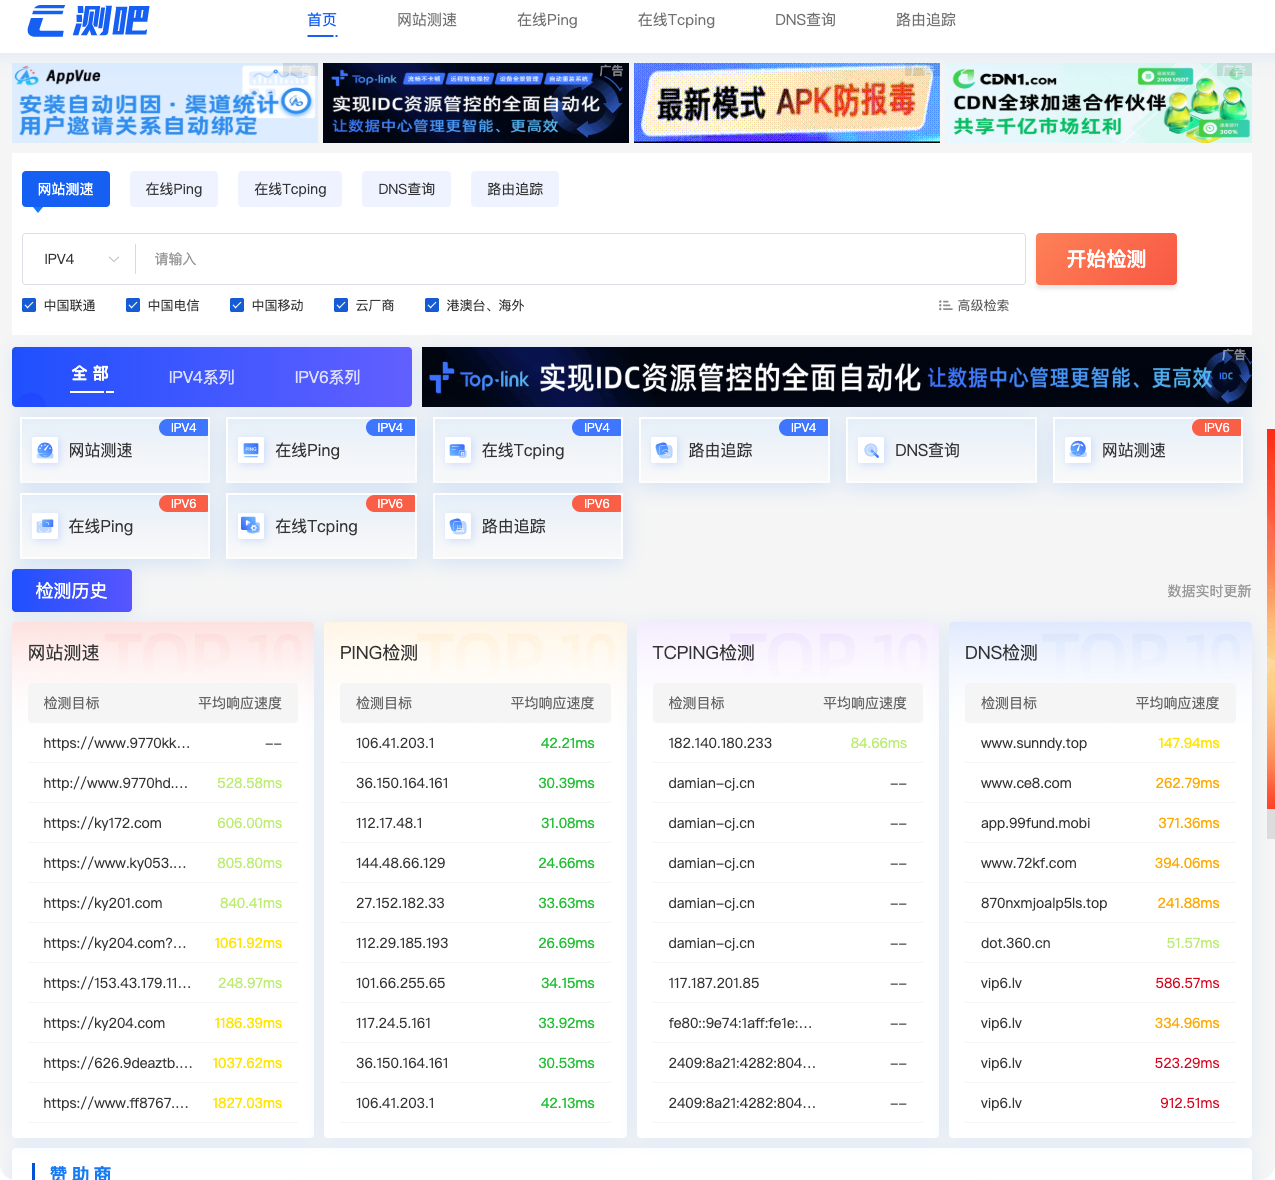Viewport: 1275px width, 1180px height.
Task: Open 路由追踪 in the top navigation
Action: (x=926, y=20)
